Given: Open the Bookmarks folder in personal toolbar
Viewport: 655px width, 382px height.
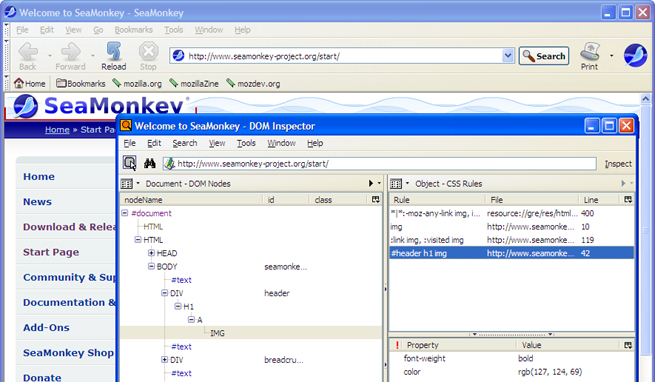Looking at the screenshot, I should pos(81,83).
